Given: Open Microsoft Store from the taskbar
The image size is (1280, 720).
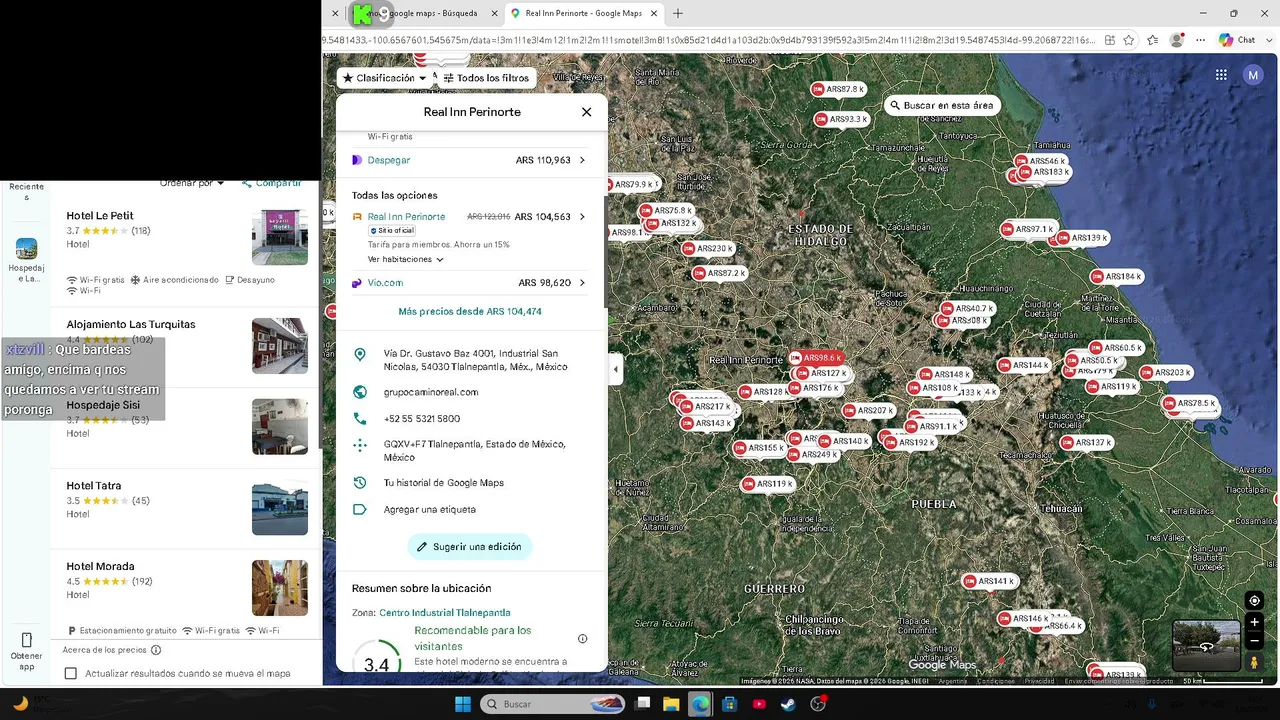Looking at the screenshot, I should pyautogui.click(x=730, y=704).
